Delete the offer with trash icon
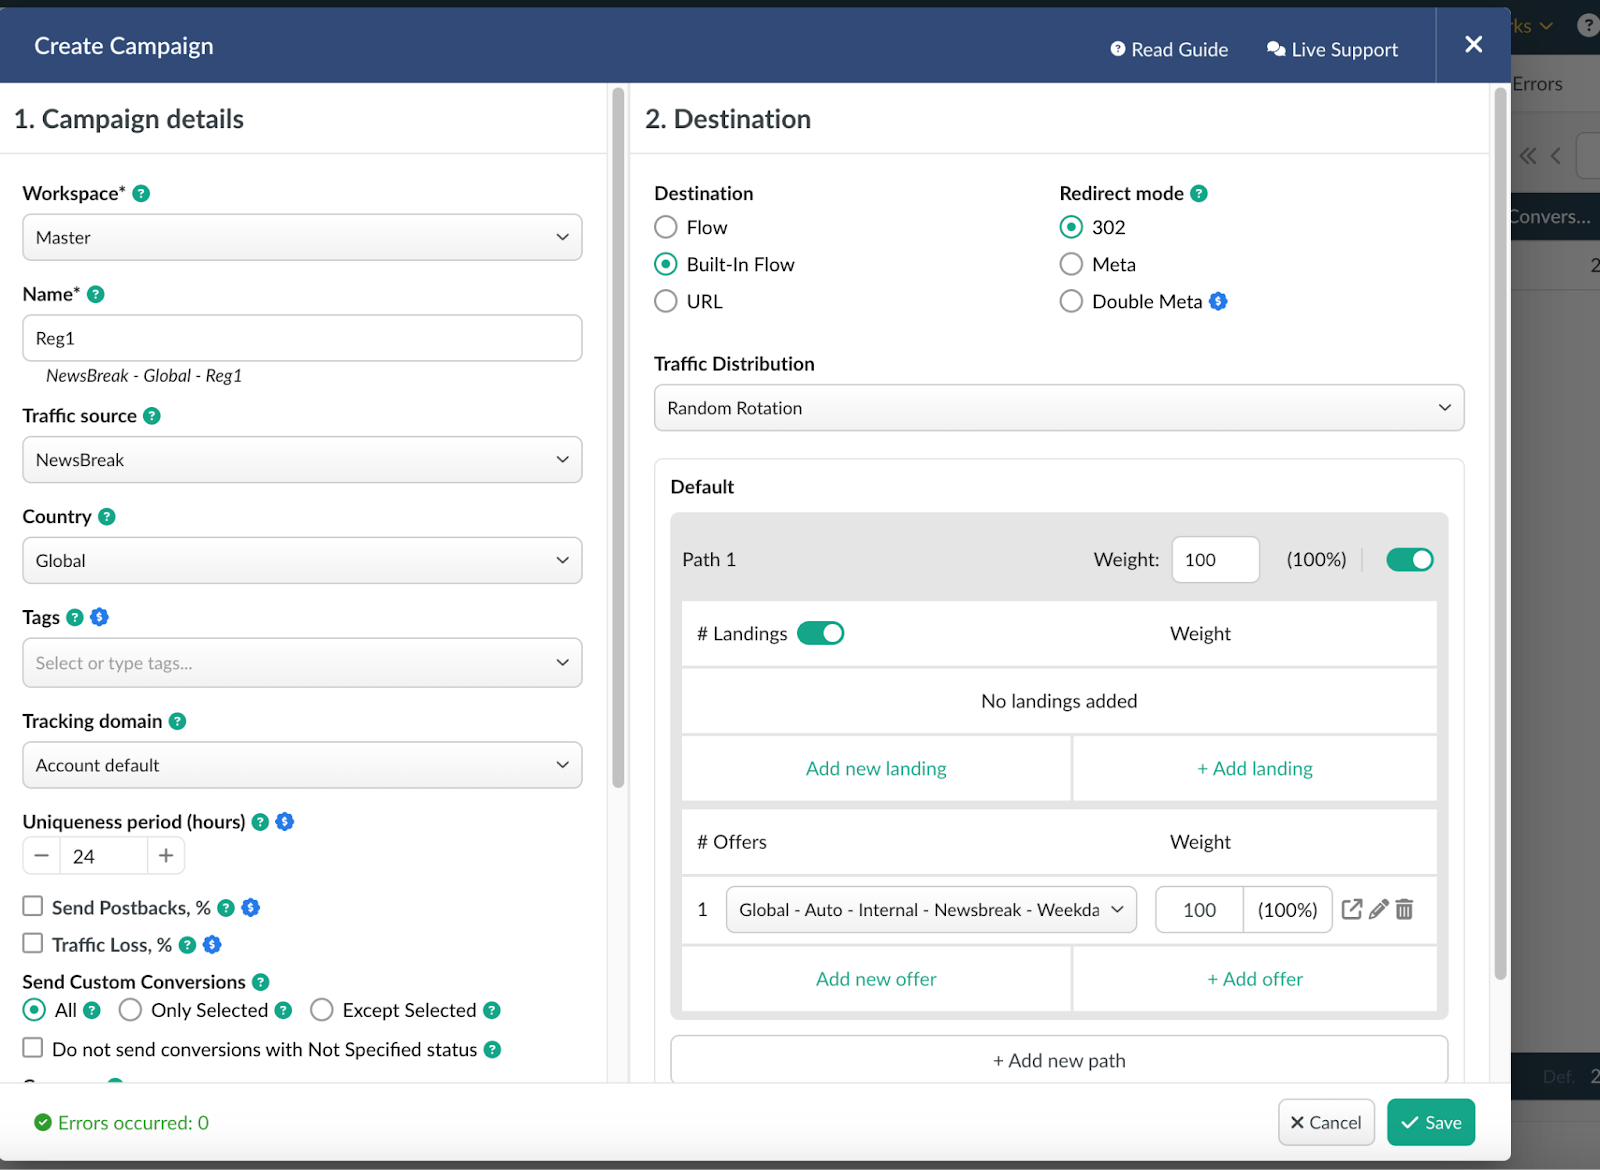 1405,909
